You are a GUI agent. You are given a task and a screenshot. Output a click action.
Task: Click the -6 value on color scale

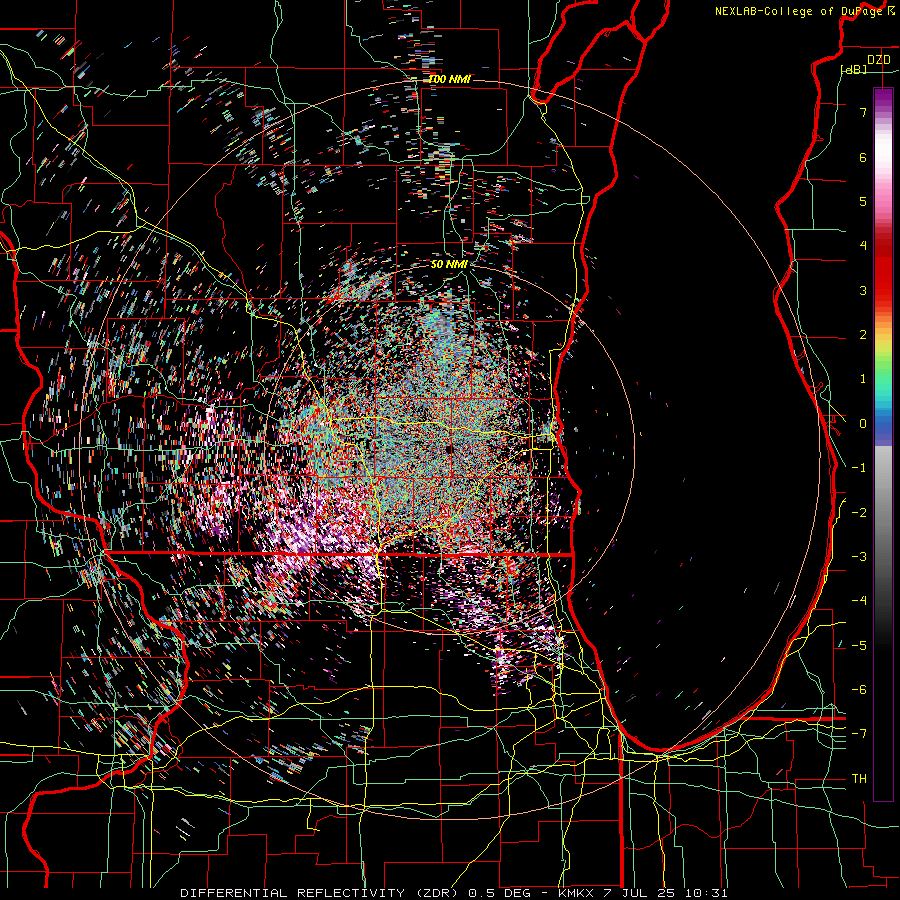(859, 690)
